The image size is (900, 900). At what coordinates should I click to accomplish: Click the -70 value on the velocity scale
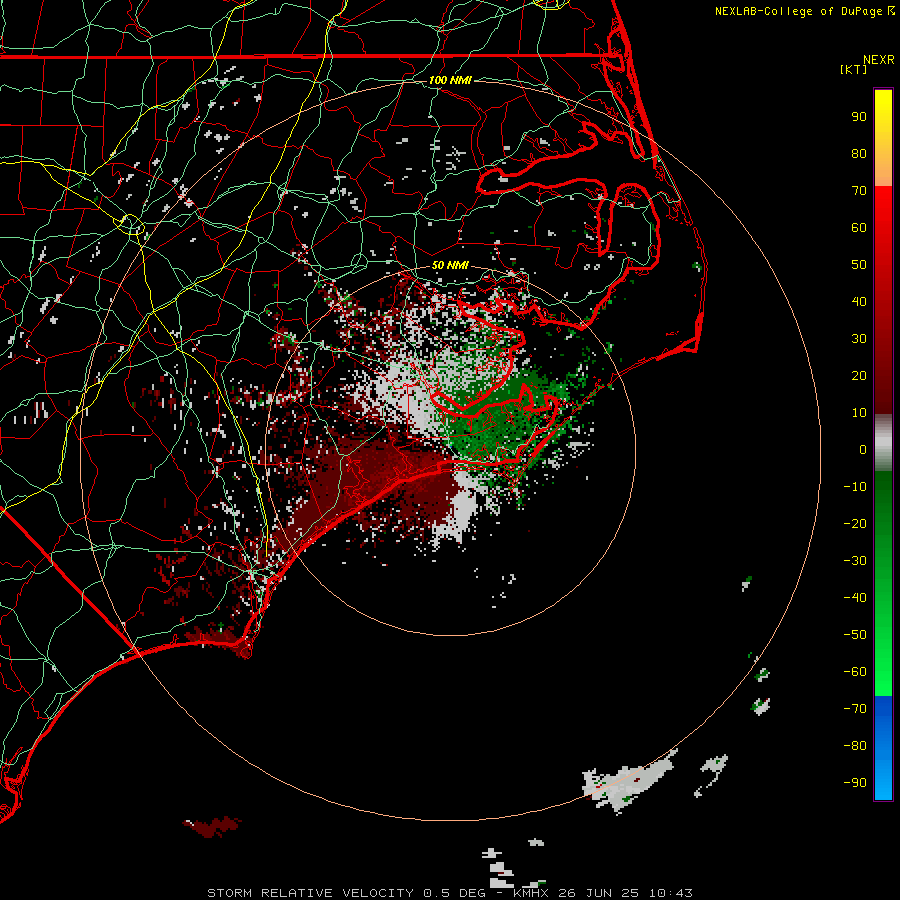(855, 709)
